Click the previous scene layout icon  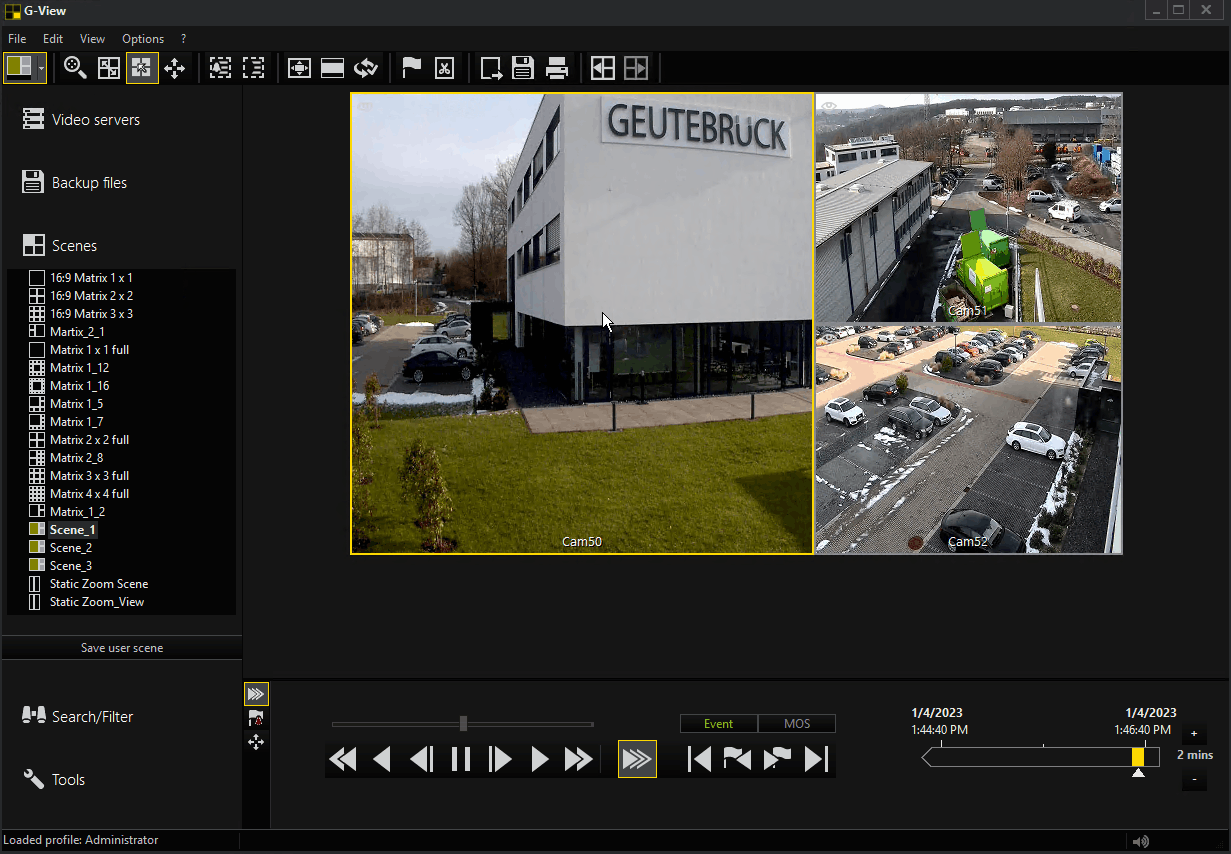coord(602,68)
